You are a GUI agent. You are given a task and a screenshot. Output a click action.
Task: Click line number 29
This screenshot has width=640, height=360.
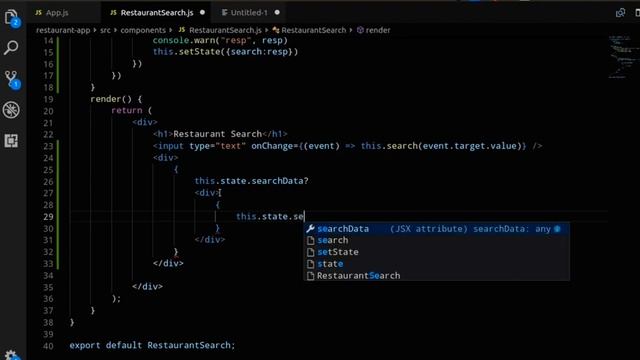[x=48, y=217]
